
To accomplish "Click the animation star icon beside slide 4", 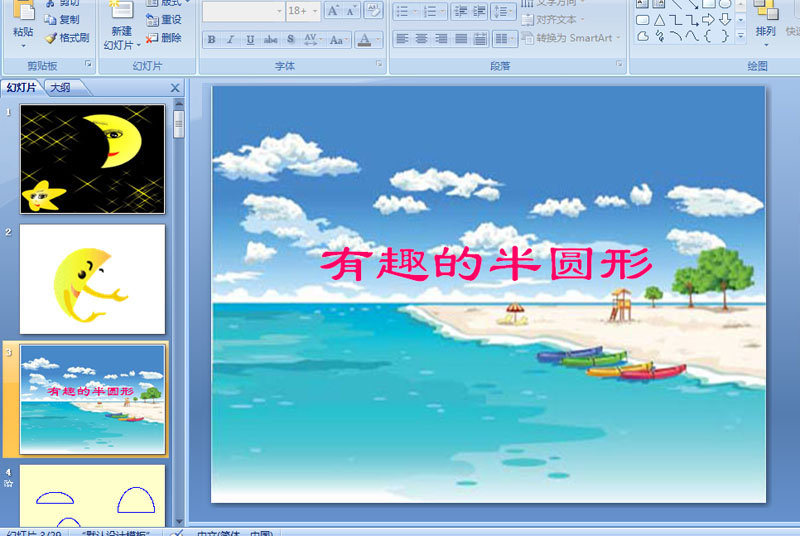I will tap(9, 483).
